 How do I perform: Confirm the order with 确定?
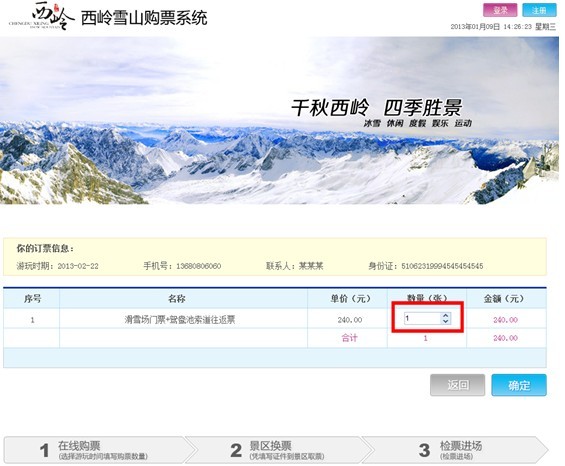[519, 385]
